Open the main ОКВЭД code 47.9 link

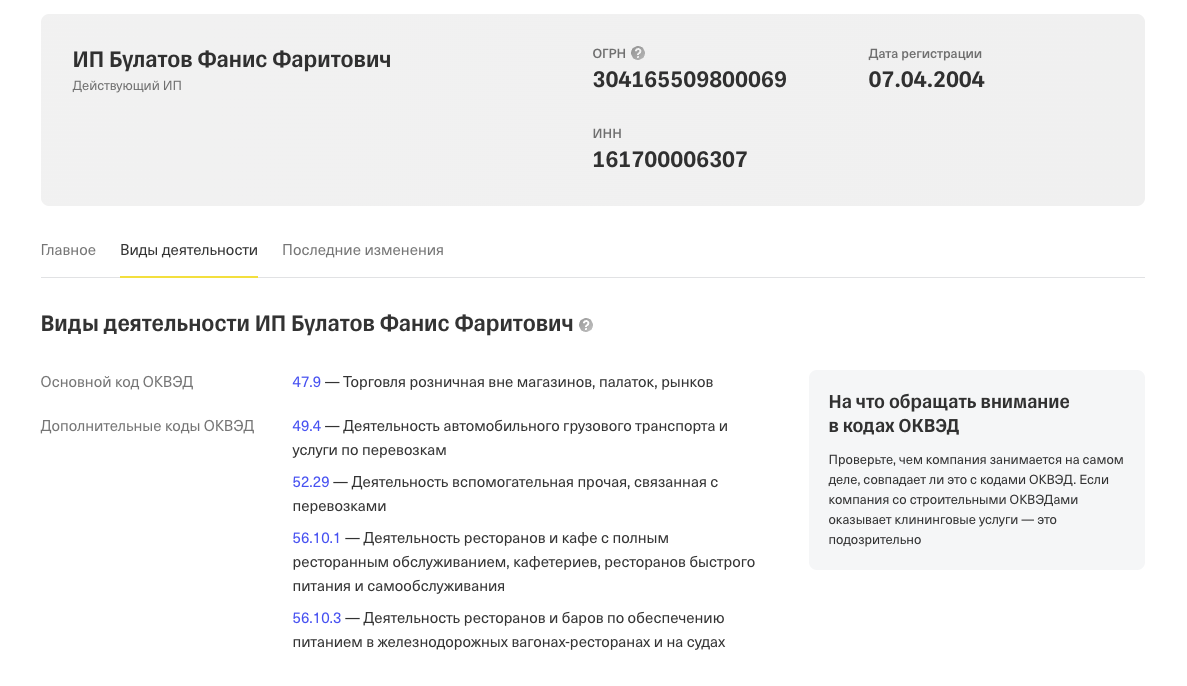point(306,382)
